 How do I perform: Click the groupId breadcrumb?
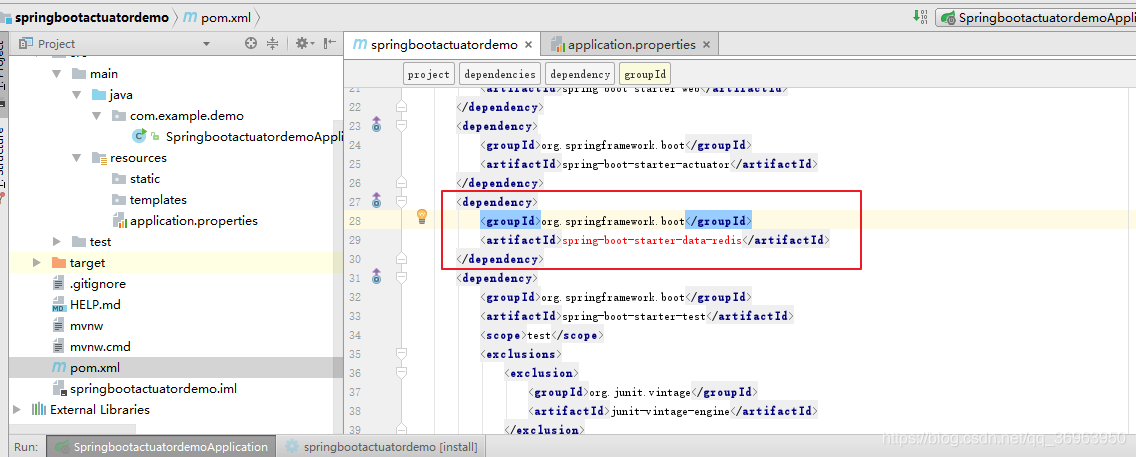click(645, 74)
